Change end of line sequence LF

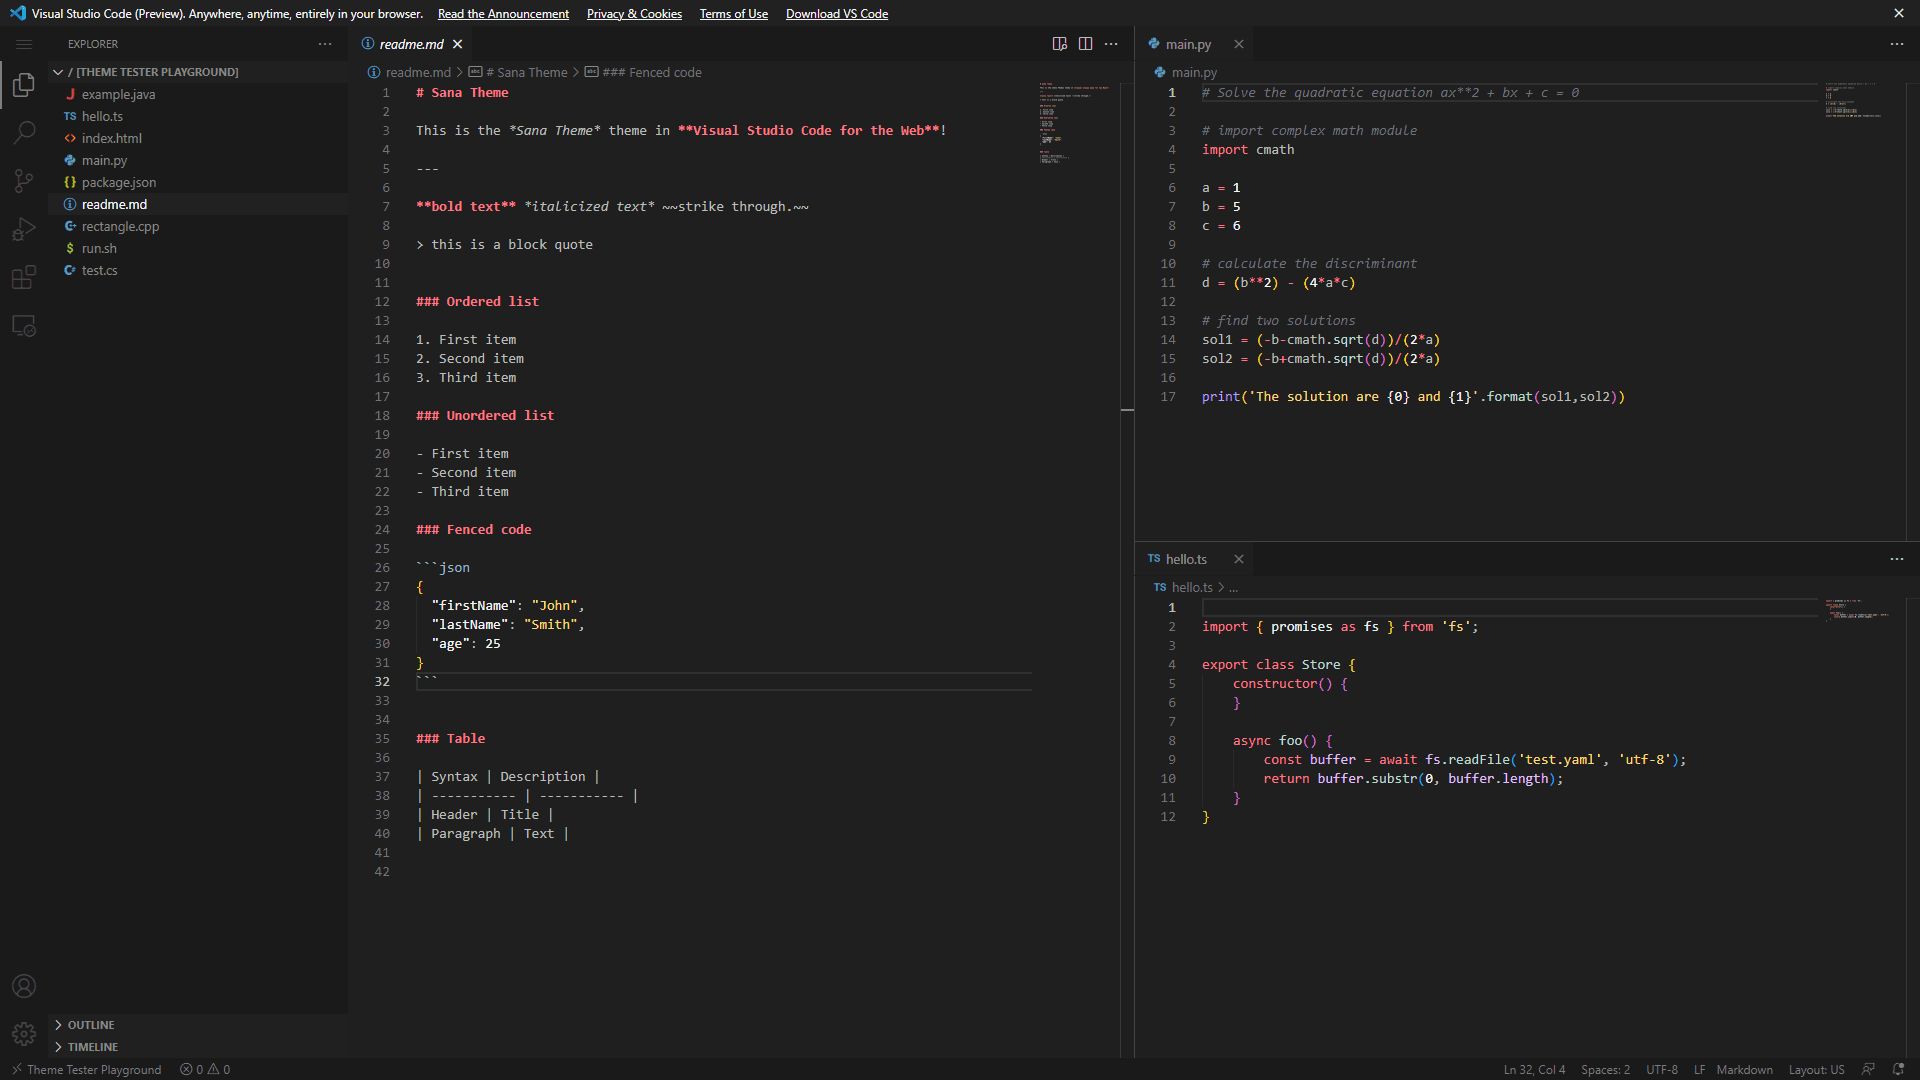(x=1699, y=1069)
